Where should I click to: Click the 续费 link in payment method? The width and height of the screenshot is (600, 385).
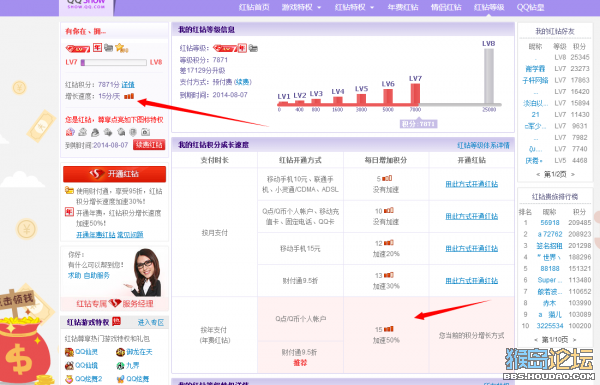click(242, 82)
